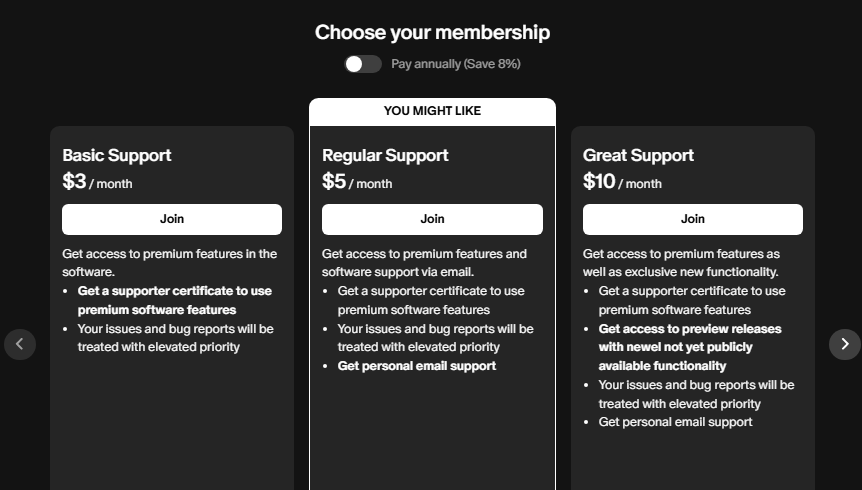
Task: Click the Basic Support plan title
Action: click(117, 155)
